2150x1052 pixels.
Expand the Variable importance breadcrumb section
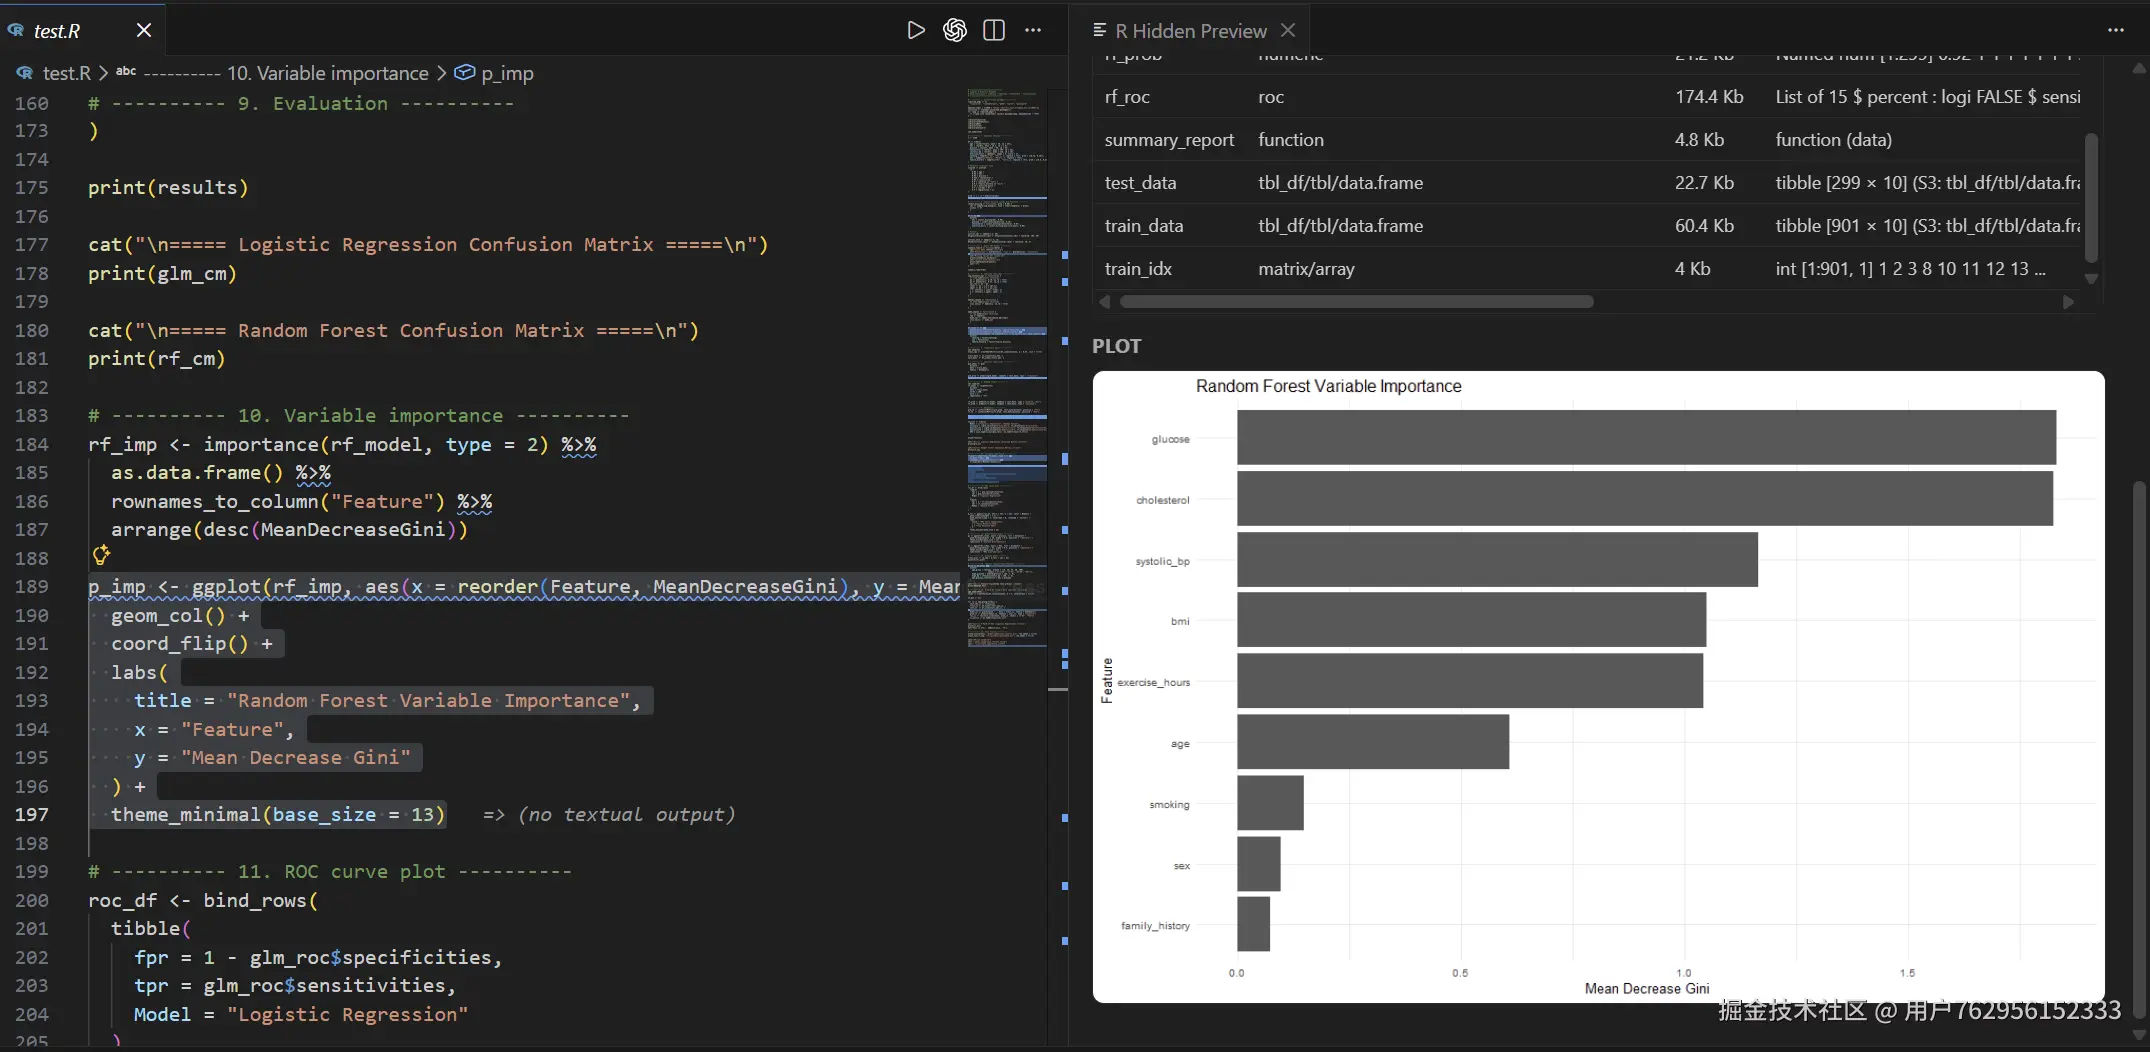pos(327,73)
